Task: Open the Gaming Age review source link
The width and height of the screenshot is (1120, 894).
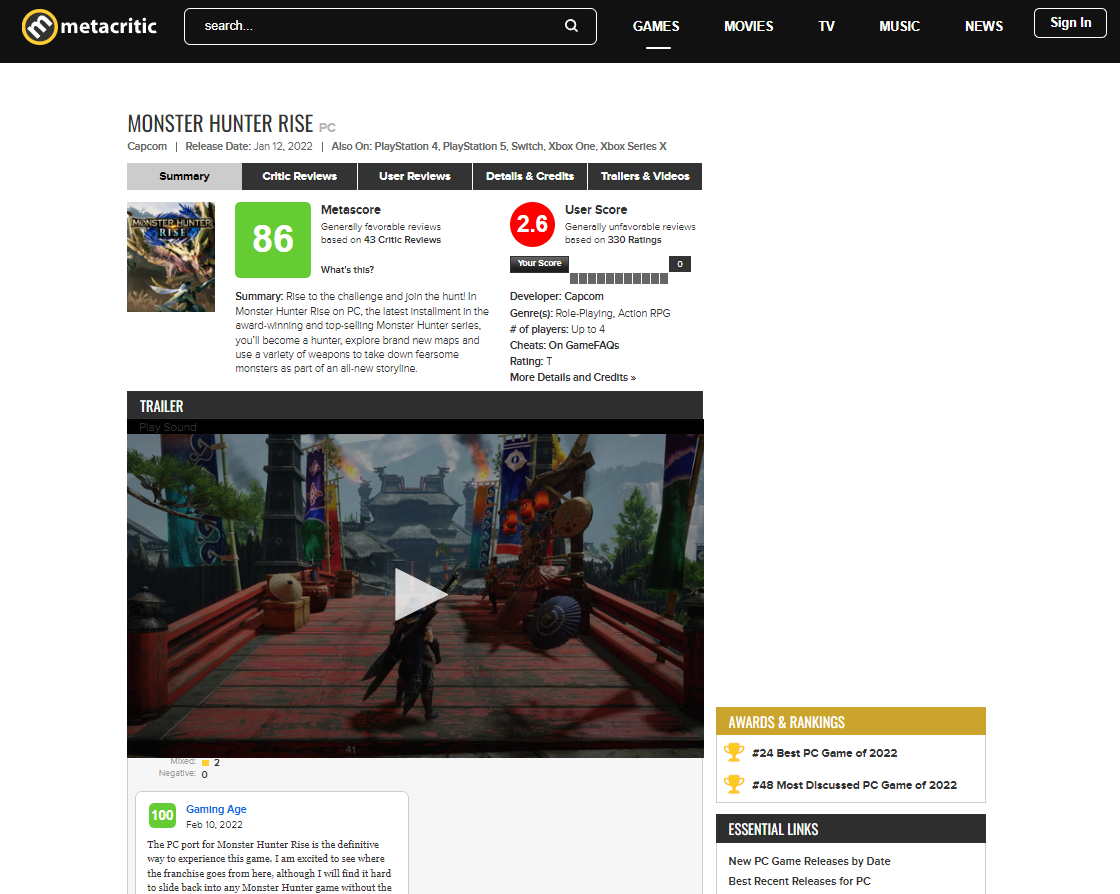Action: tap(216, 809)
